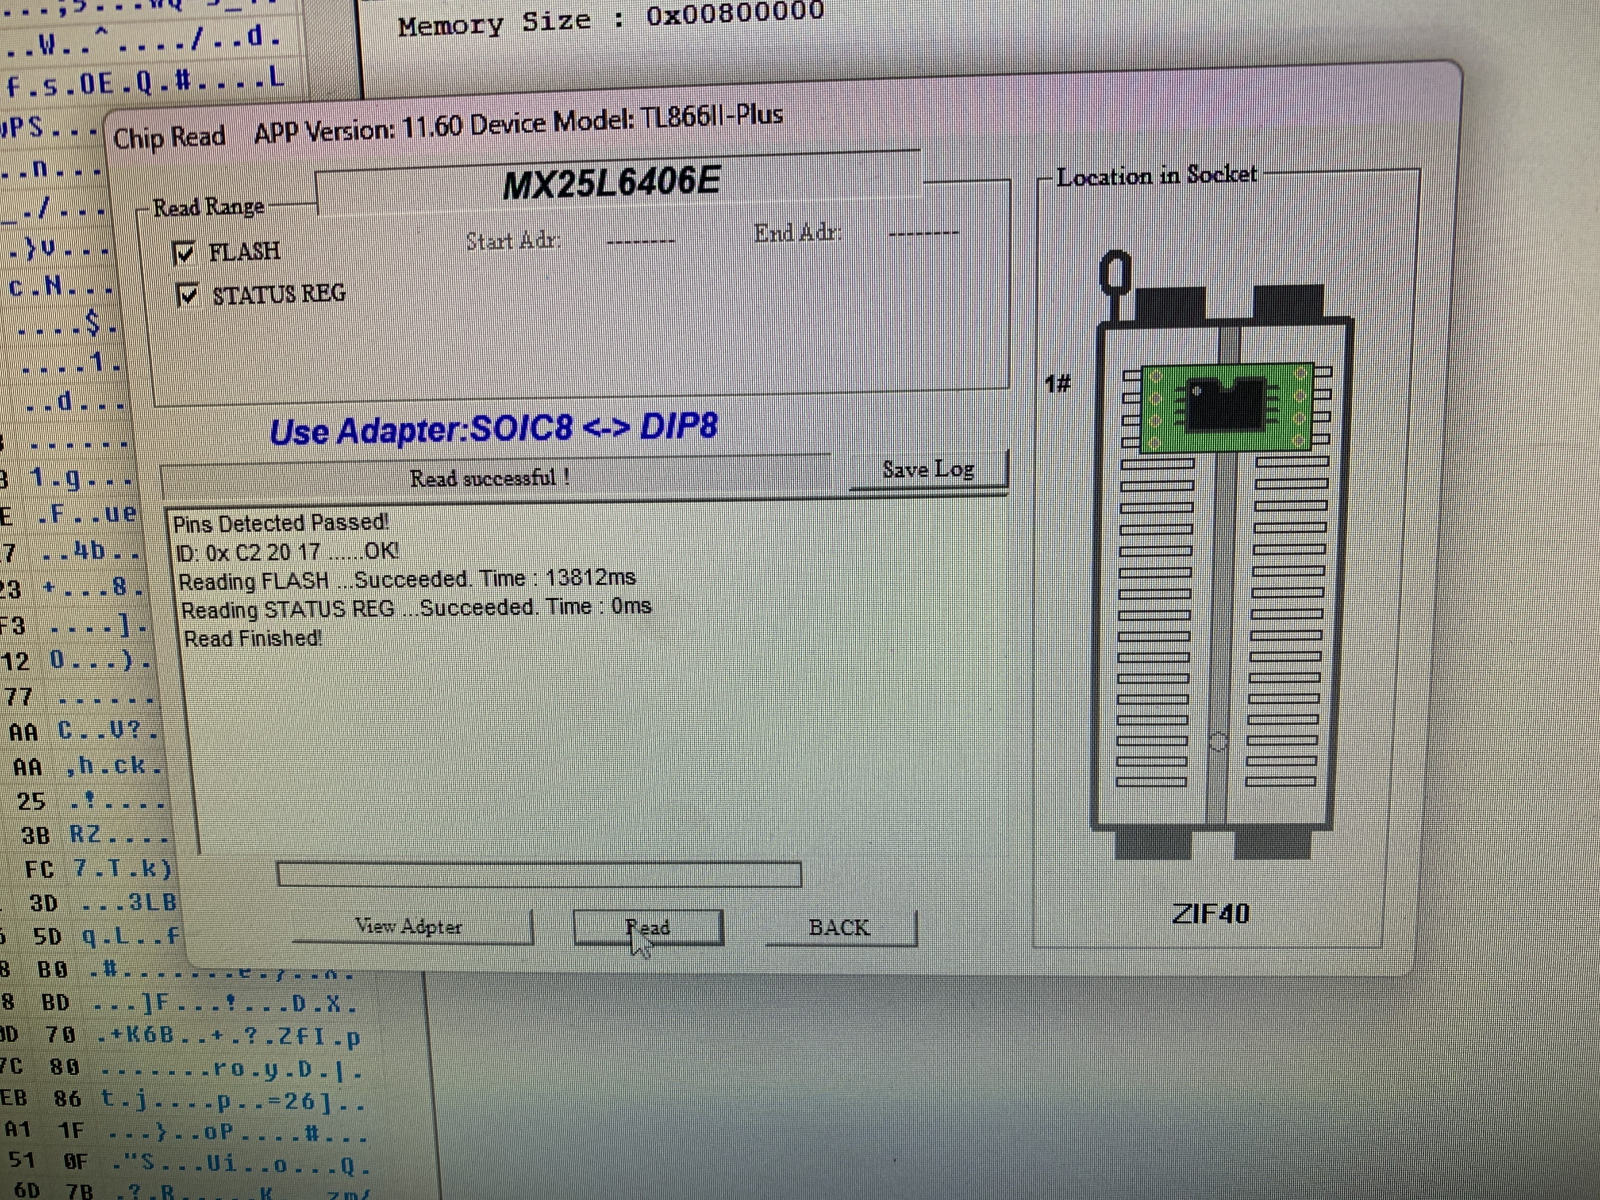
Task: Click the 'Read Finished!' log line
Action: 253,638
